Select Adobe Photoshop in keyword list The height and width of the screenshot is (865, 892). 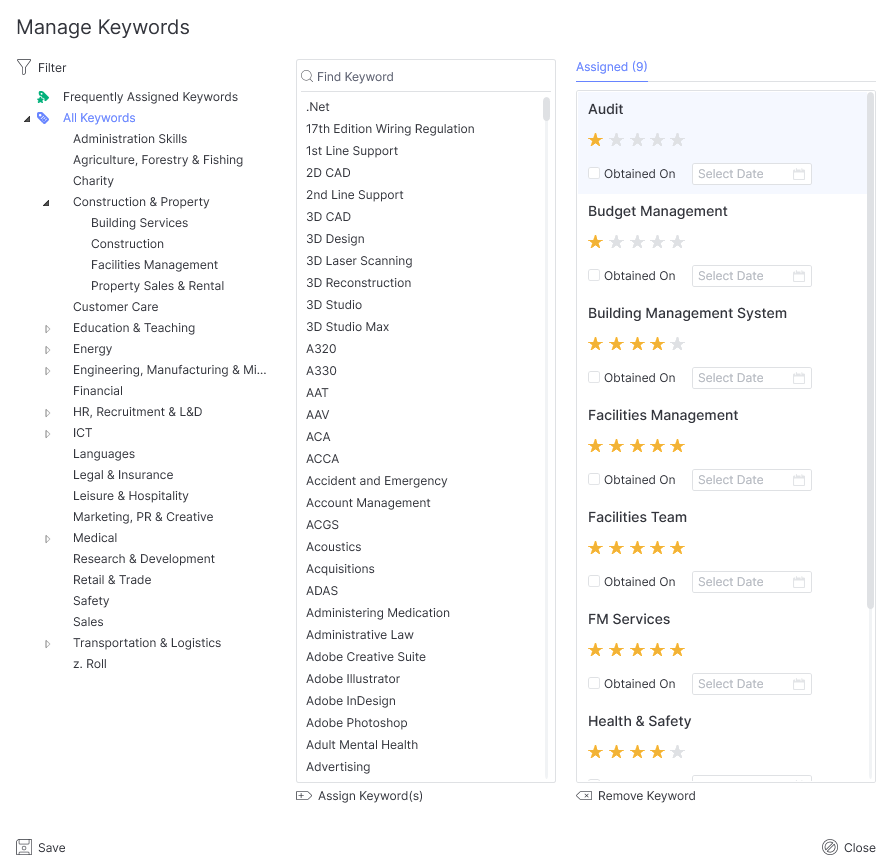356,723
